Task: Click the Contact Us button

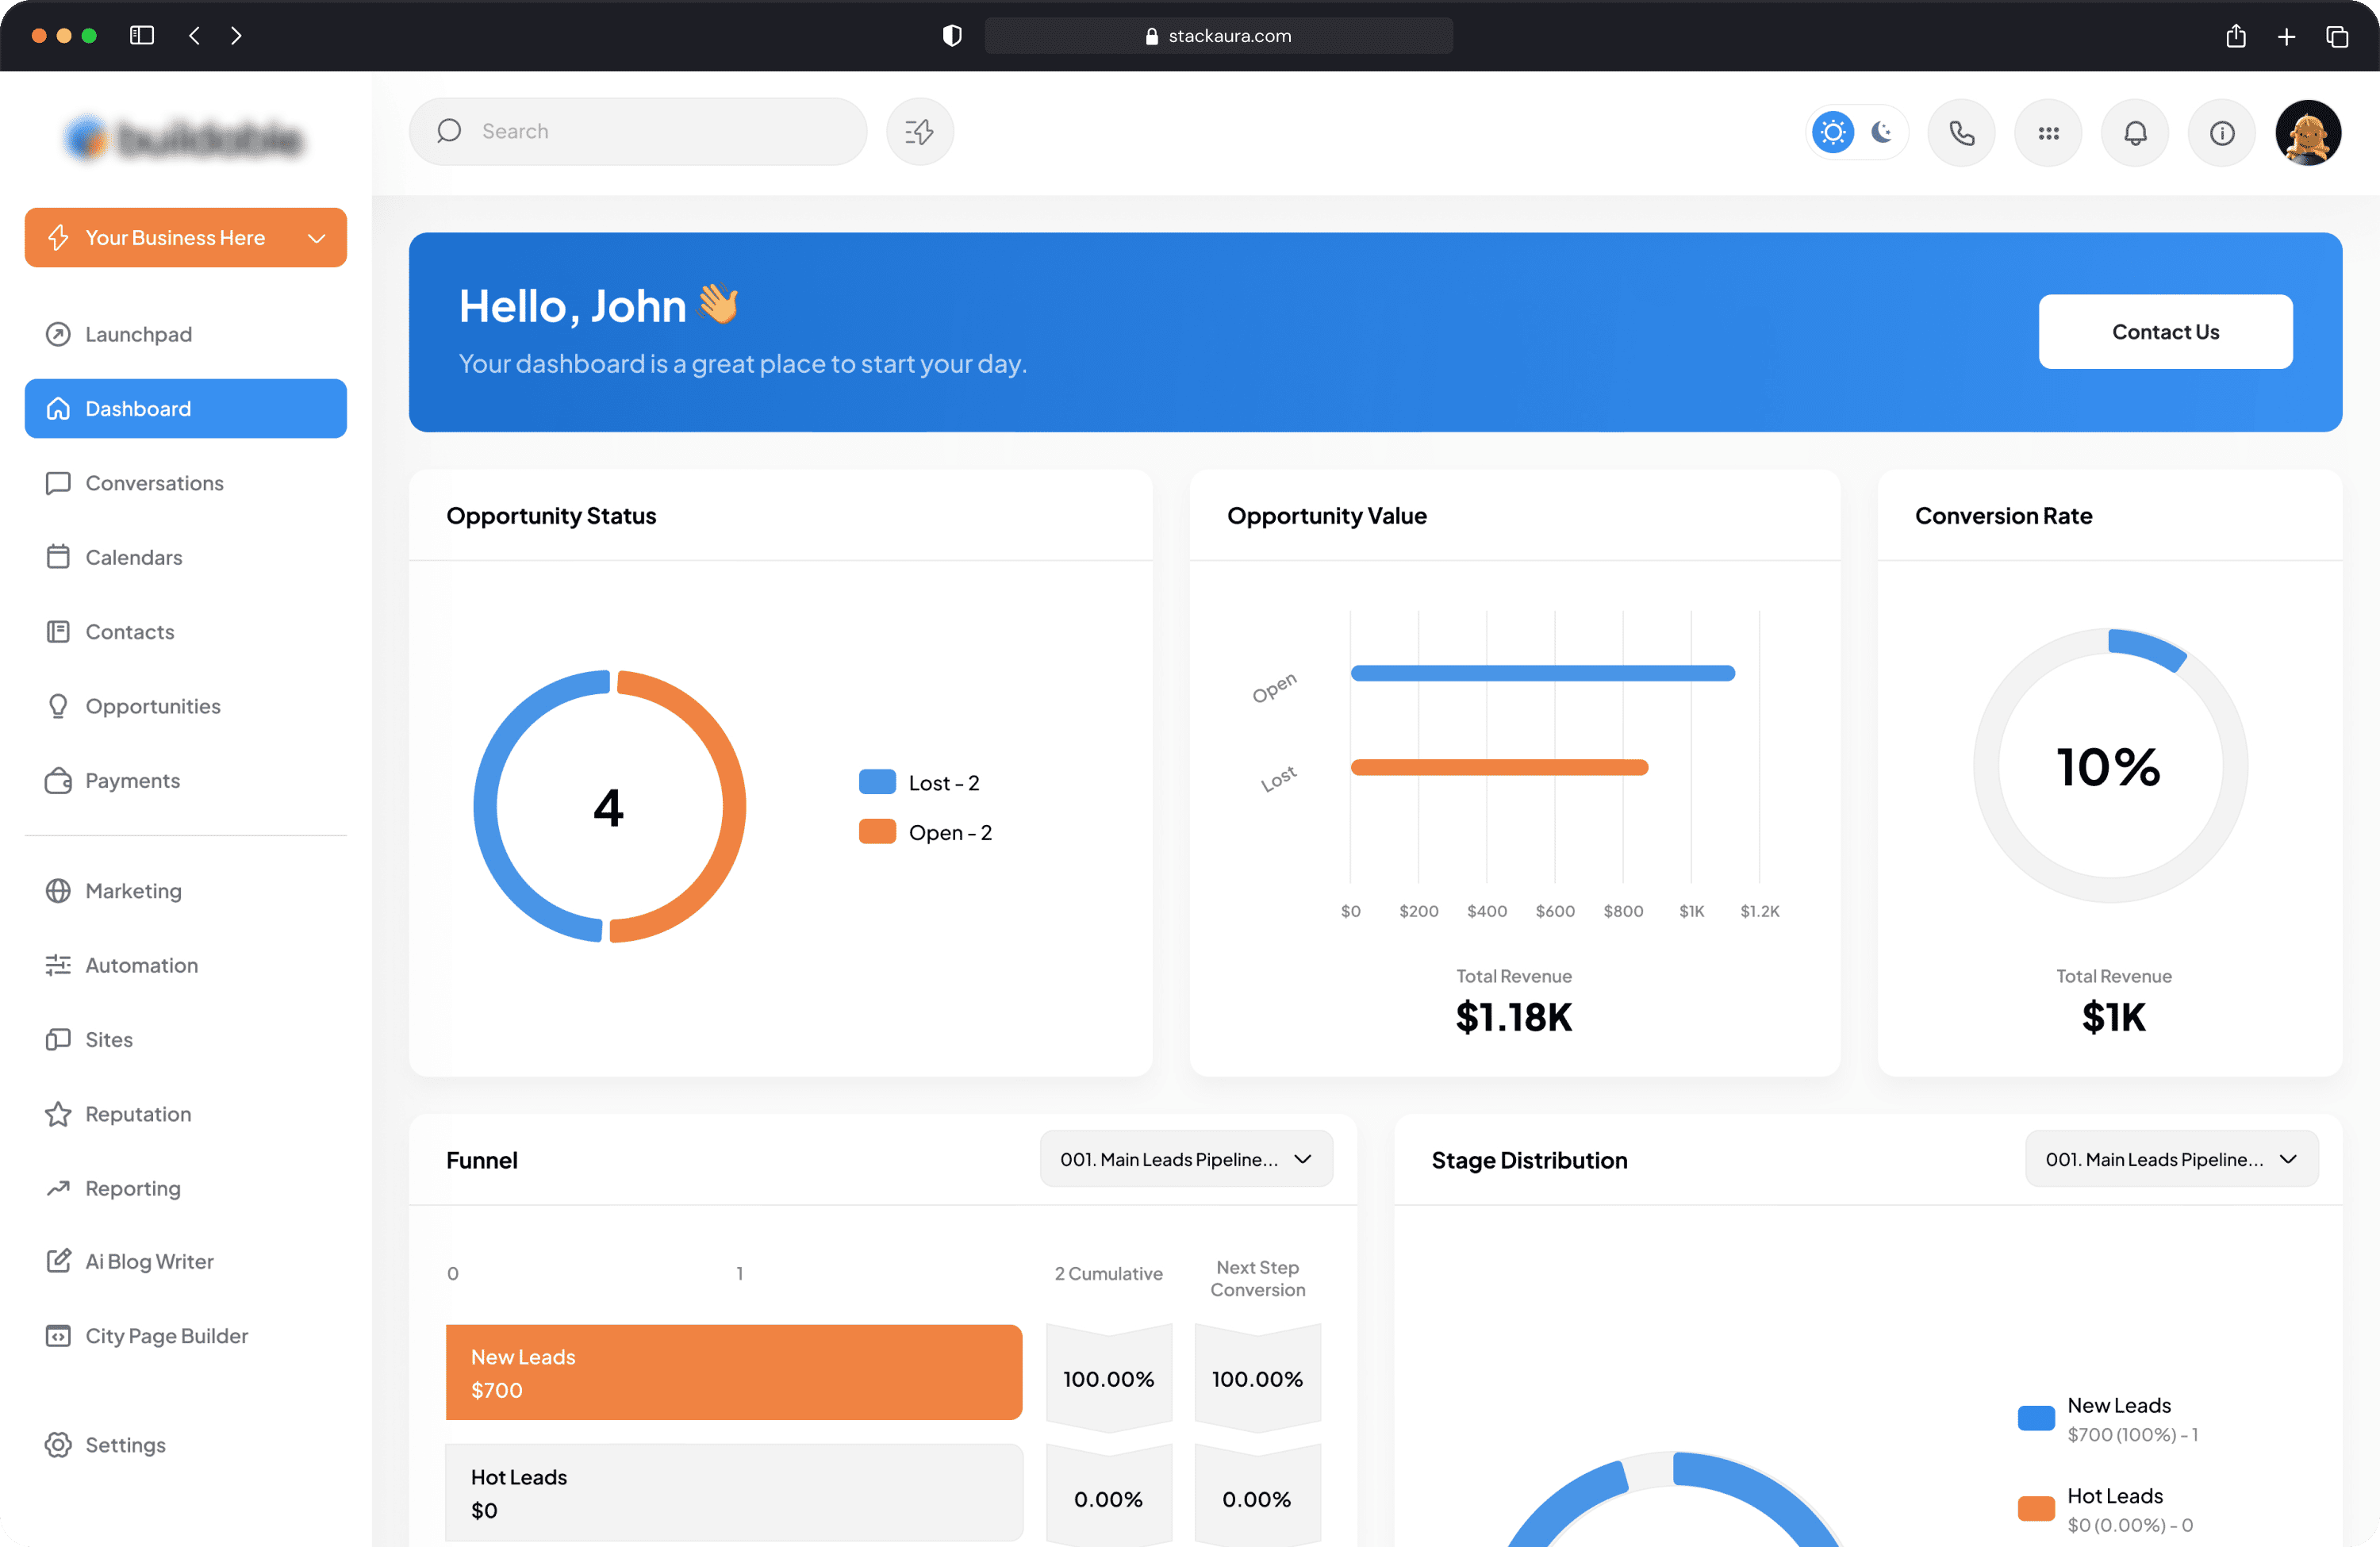Action: (x=2166, y=332)
